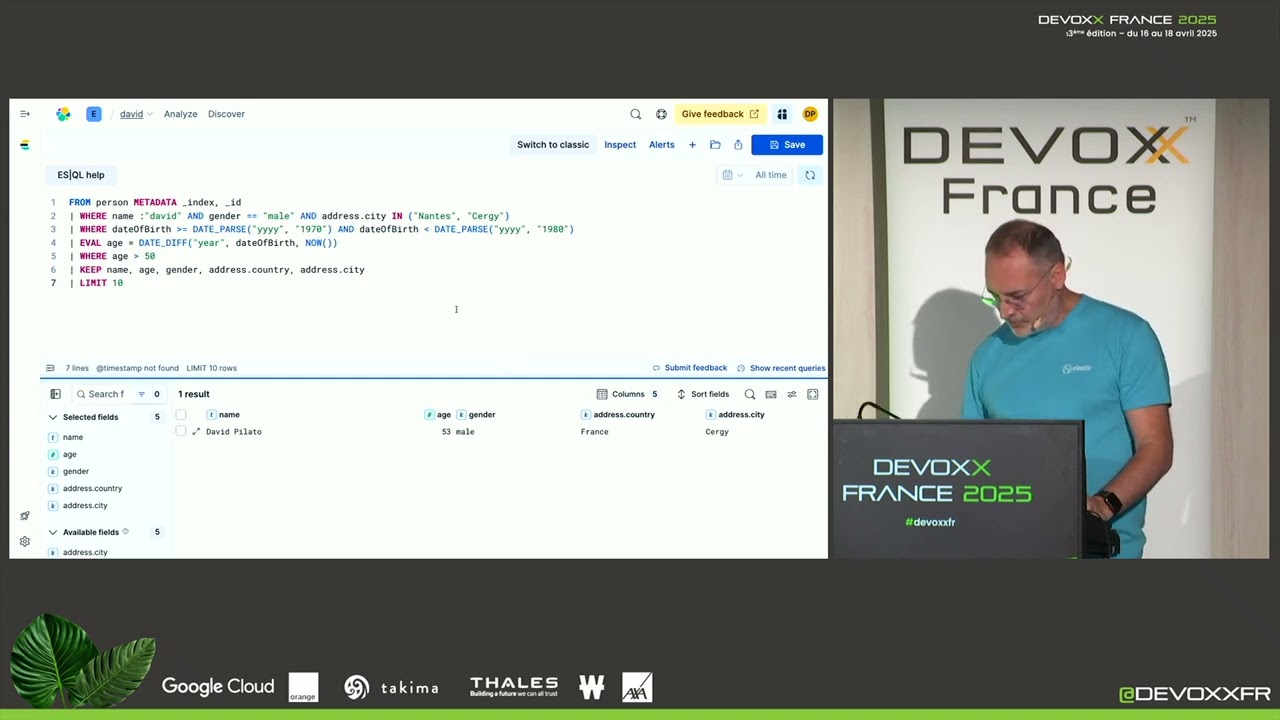Toggle the field sidebar panel icon

(55, 394)
